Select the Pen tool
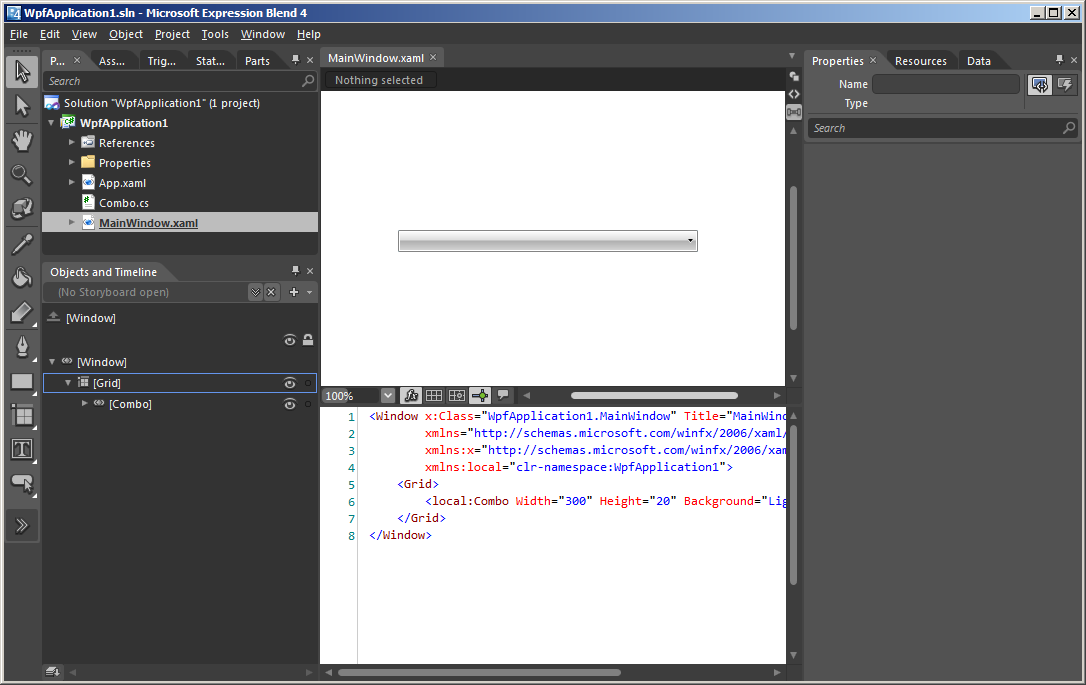 [x=22, y=346]
